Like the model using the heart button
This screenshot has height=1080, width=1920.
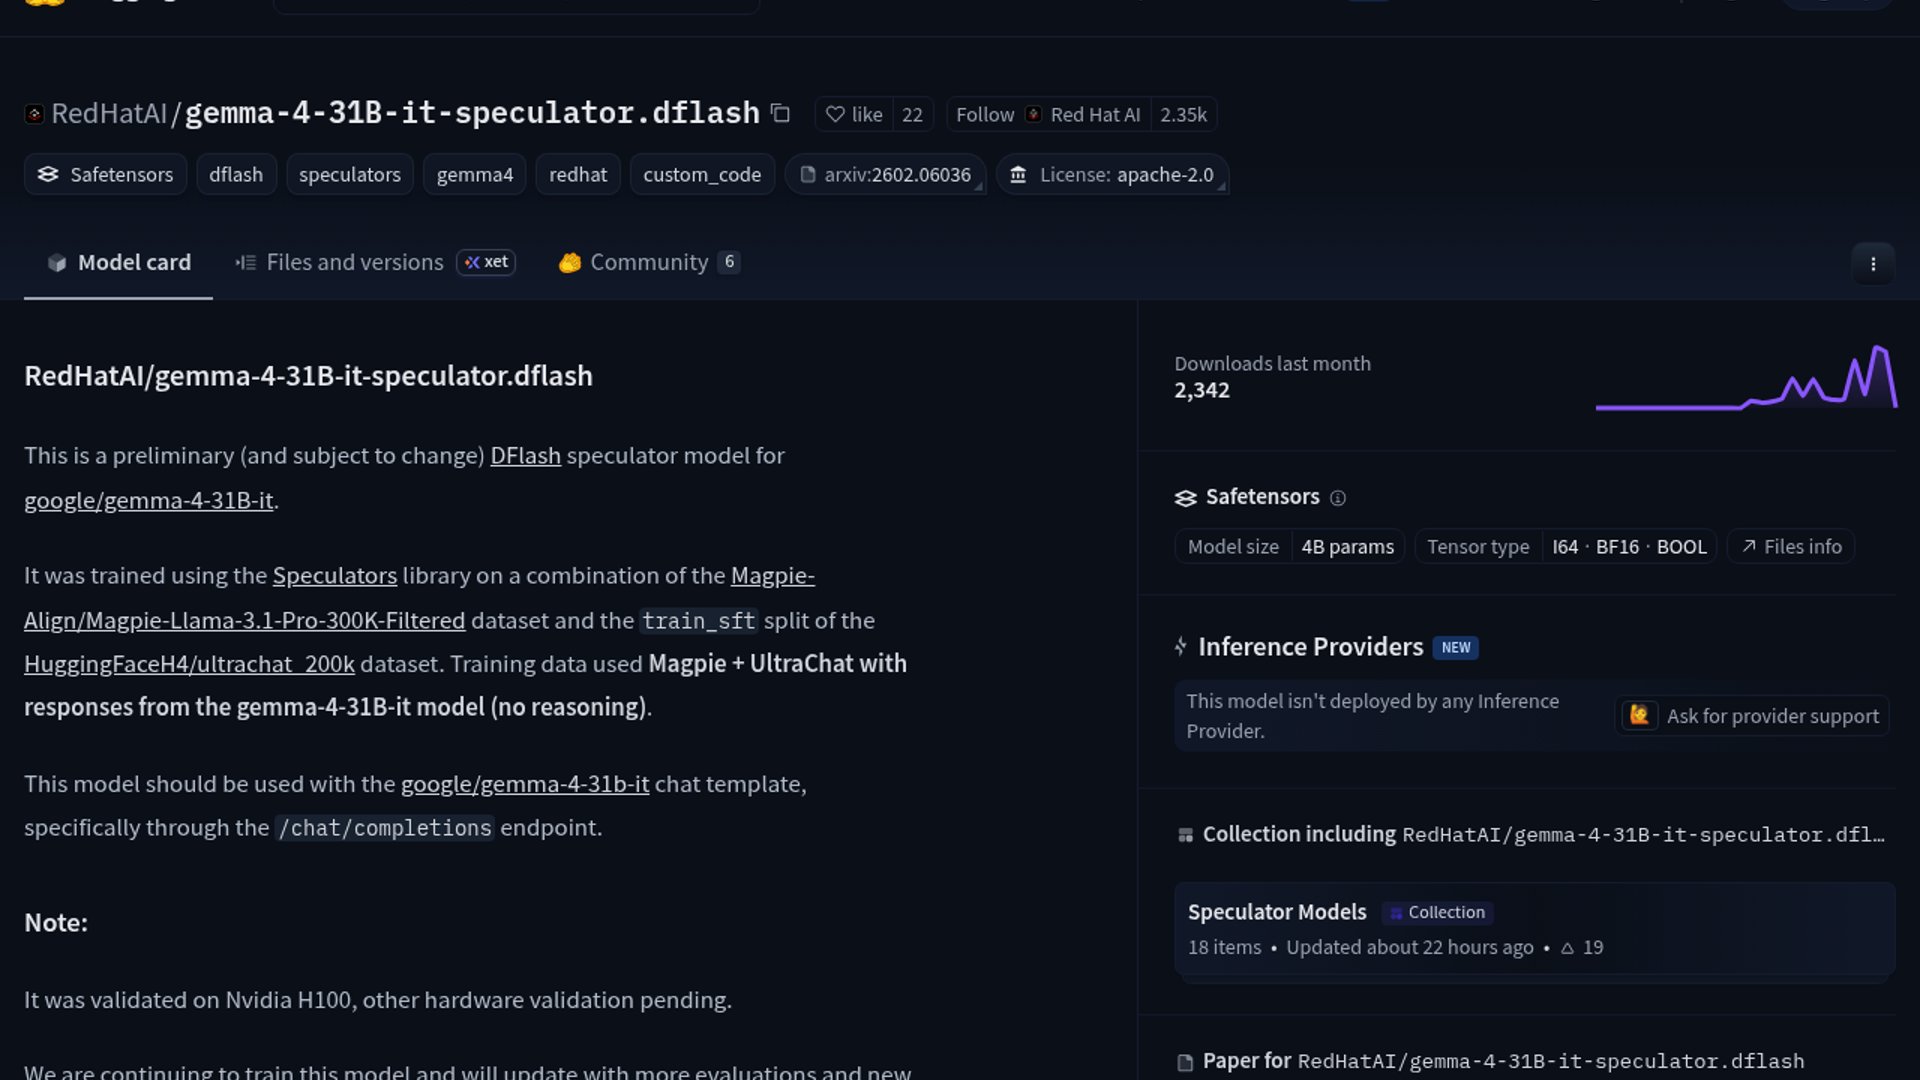pos(853,115)
